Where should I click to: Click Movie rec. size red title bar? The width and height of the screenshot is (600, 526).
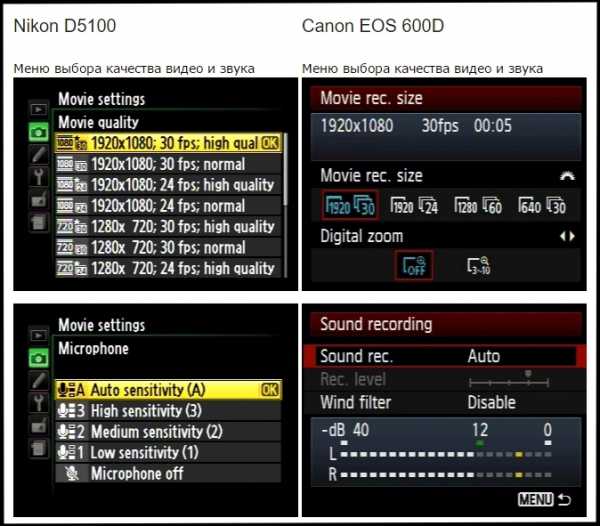click(446, 98)
